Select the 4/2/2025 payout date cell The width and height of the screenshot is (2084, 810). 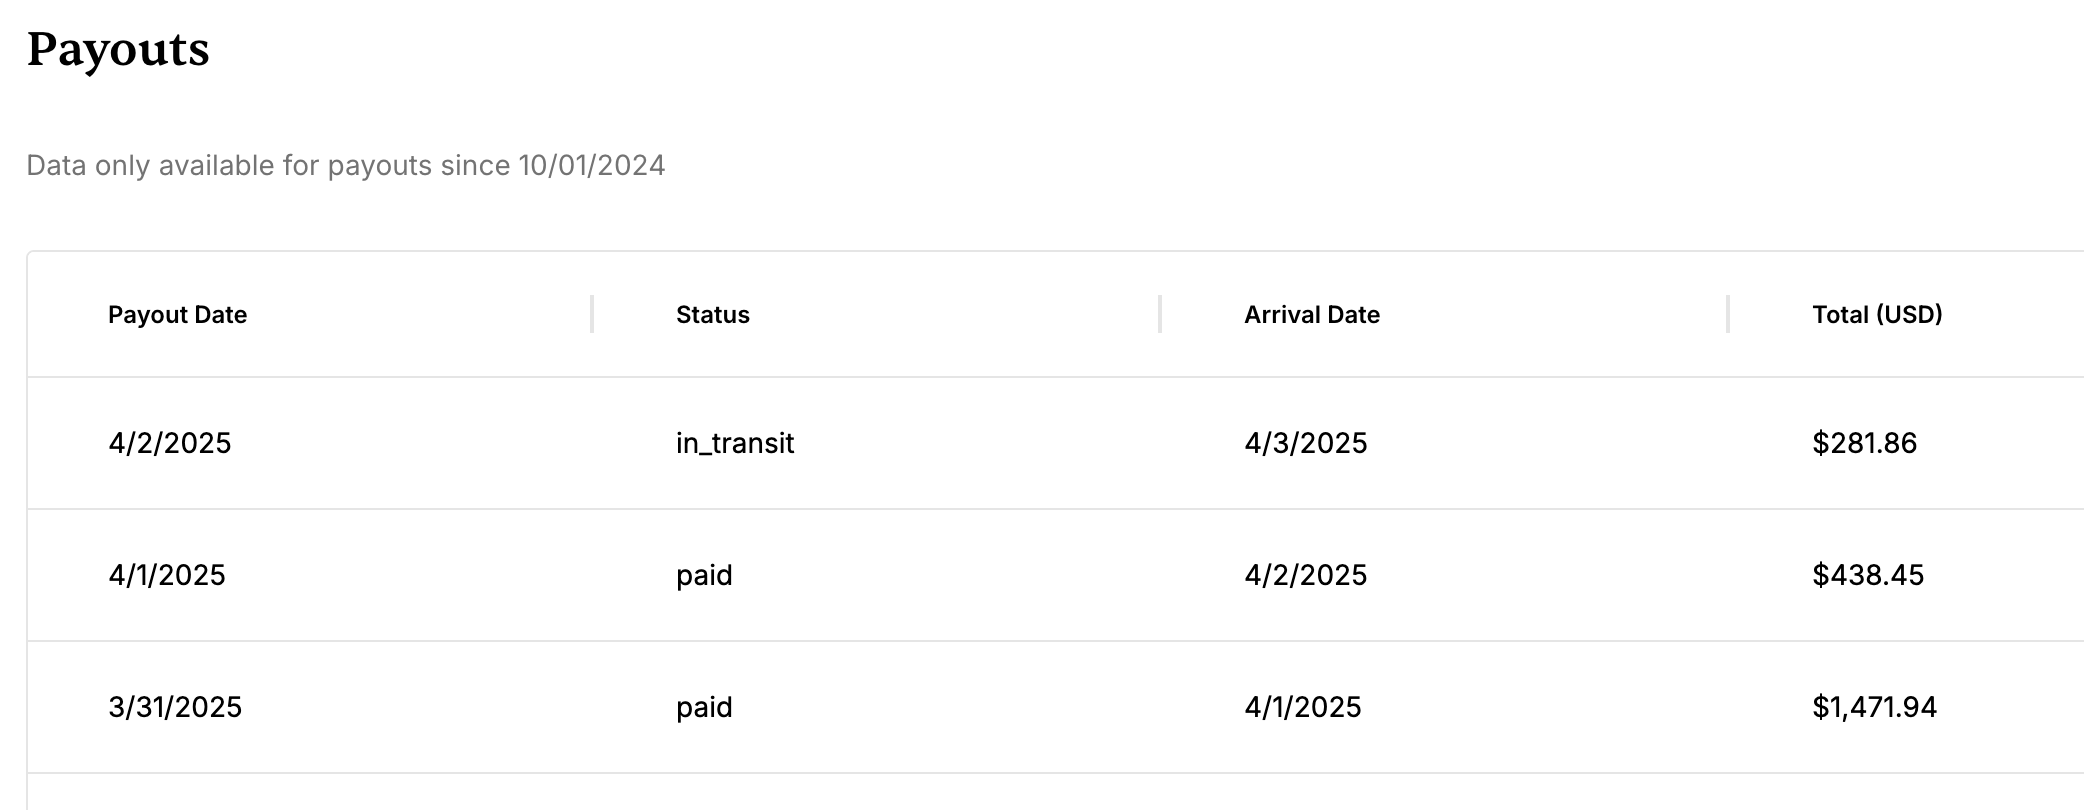point(169,443)
